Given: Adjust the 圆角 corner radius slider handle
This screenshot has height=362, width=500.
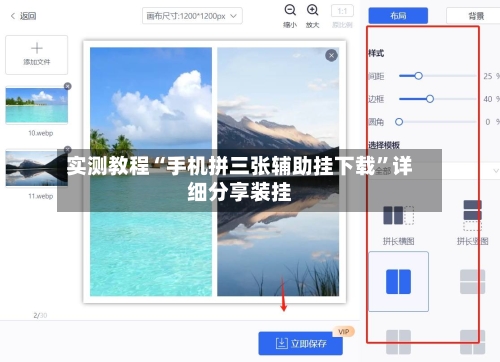Looking at the screenshot, I should pos(399,122).
